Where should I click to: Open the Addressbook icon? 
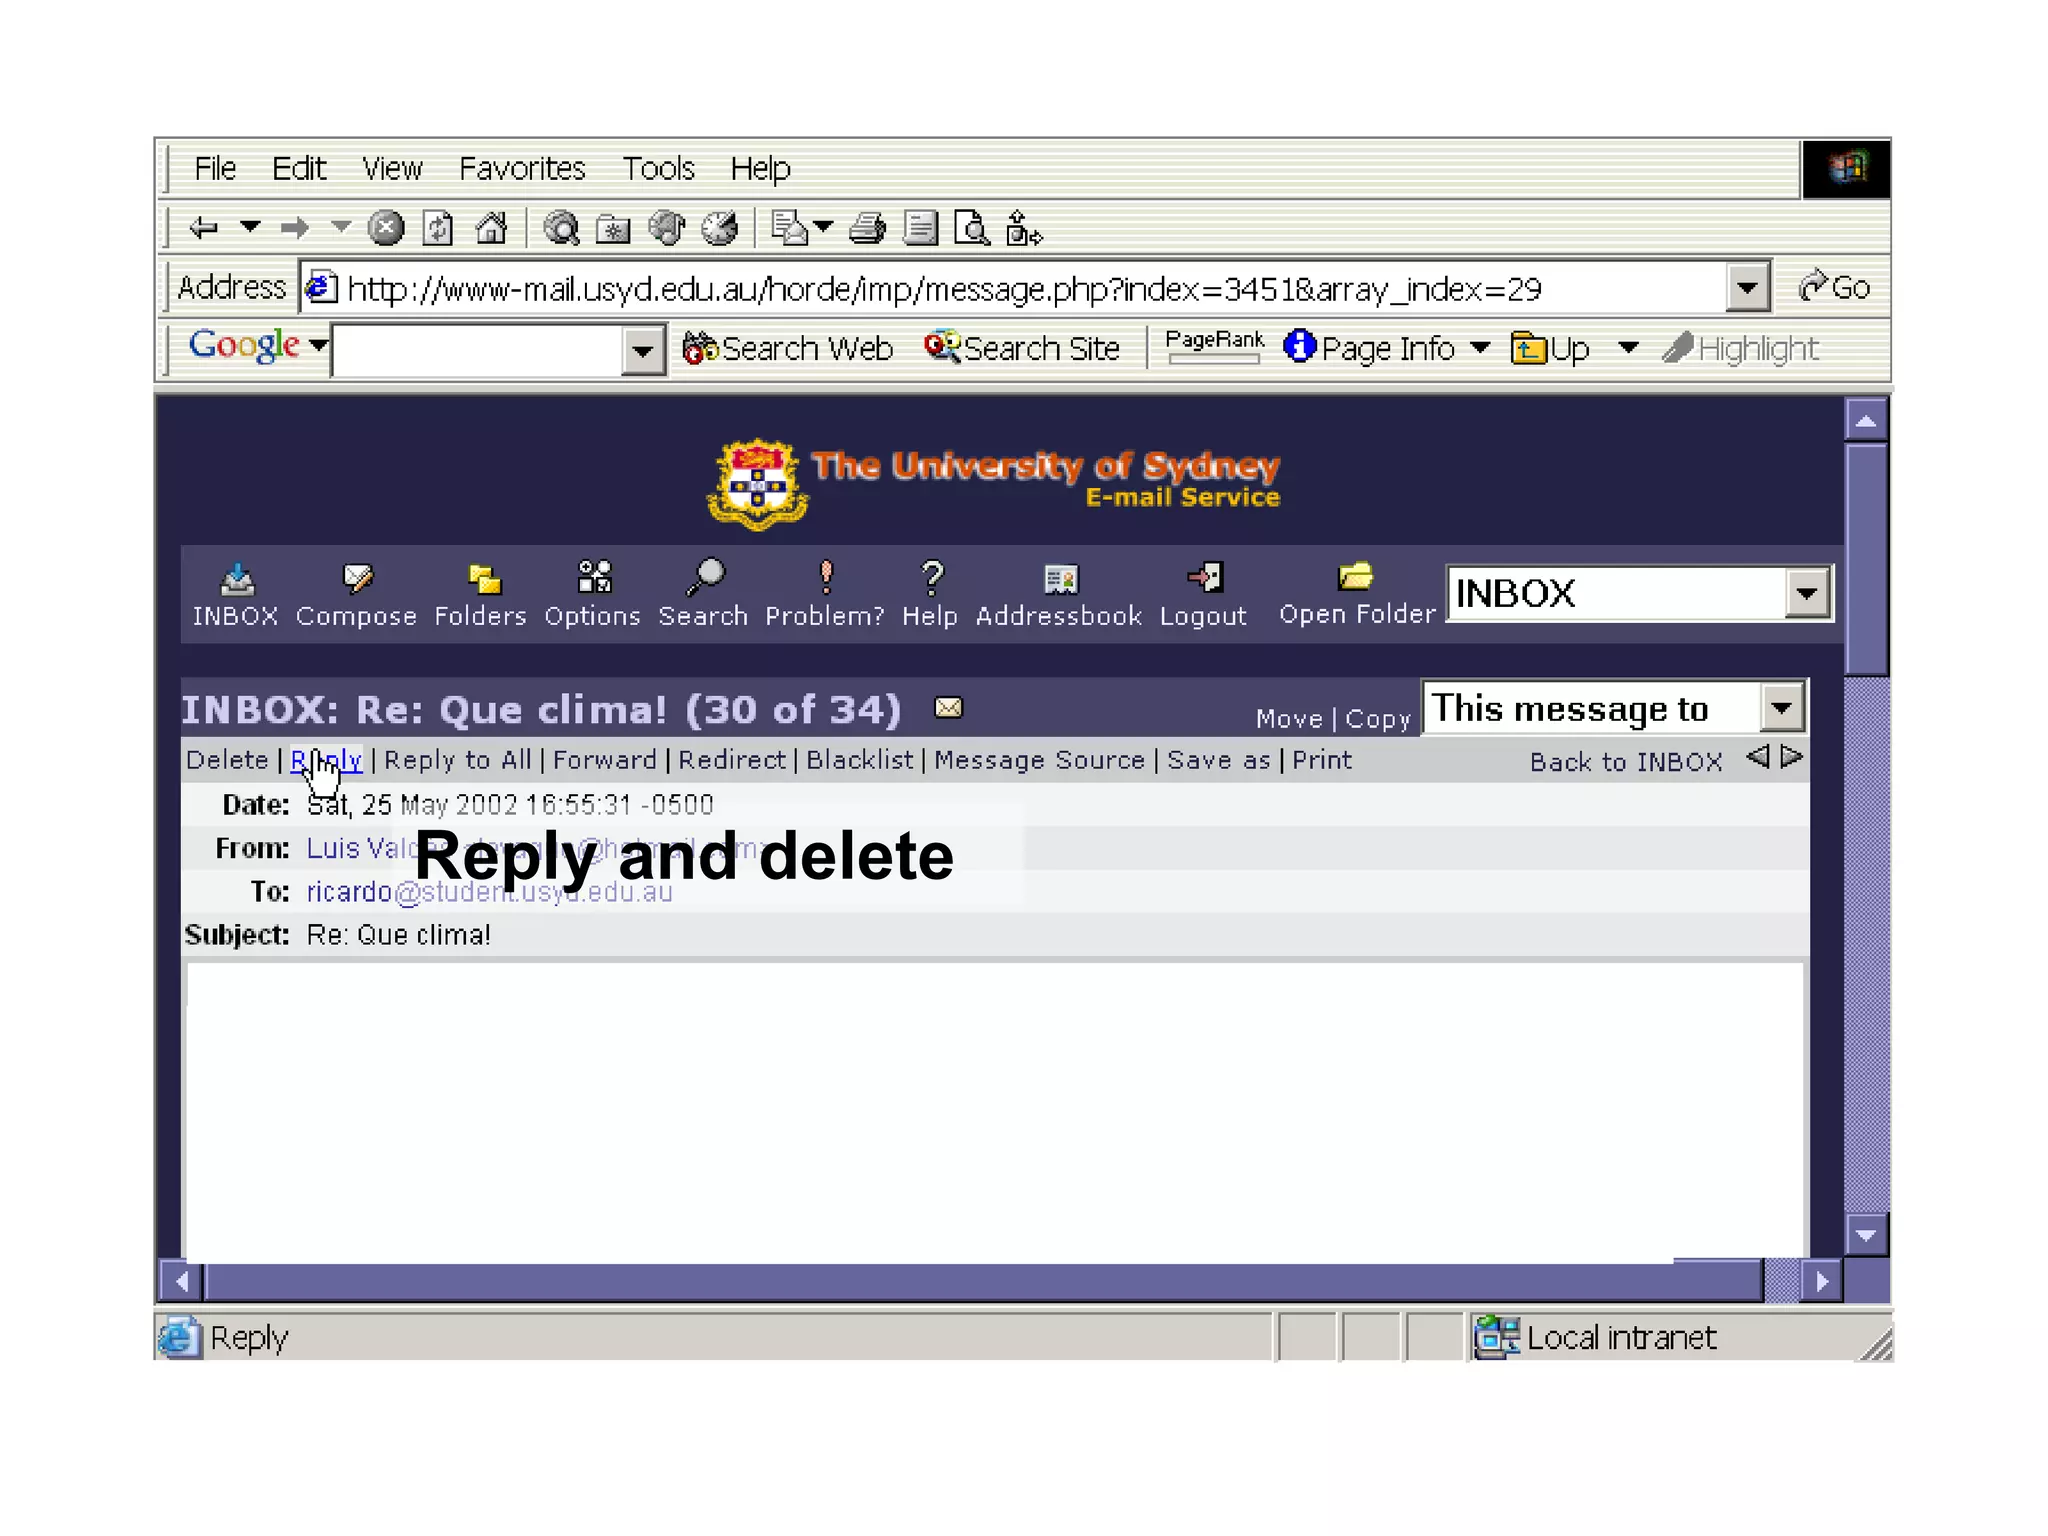tap(1061, 578)
